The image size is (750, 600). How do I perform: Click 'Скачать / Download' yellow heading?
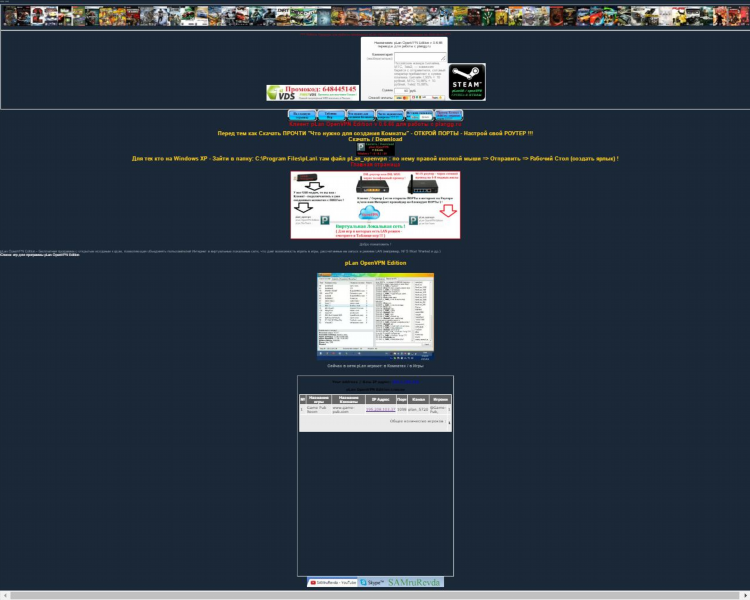click(x=375, y=139)
